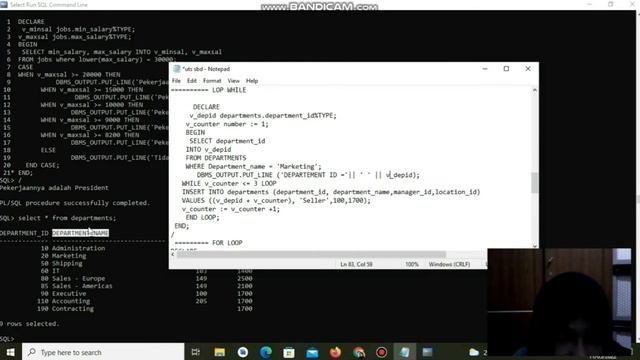
Task: Switch to Notepad via its taskbar icon
Action: [405, 352]
